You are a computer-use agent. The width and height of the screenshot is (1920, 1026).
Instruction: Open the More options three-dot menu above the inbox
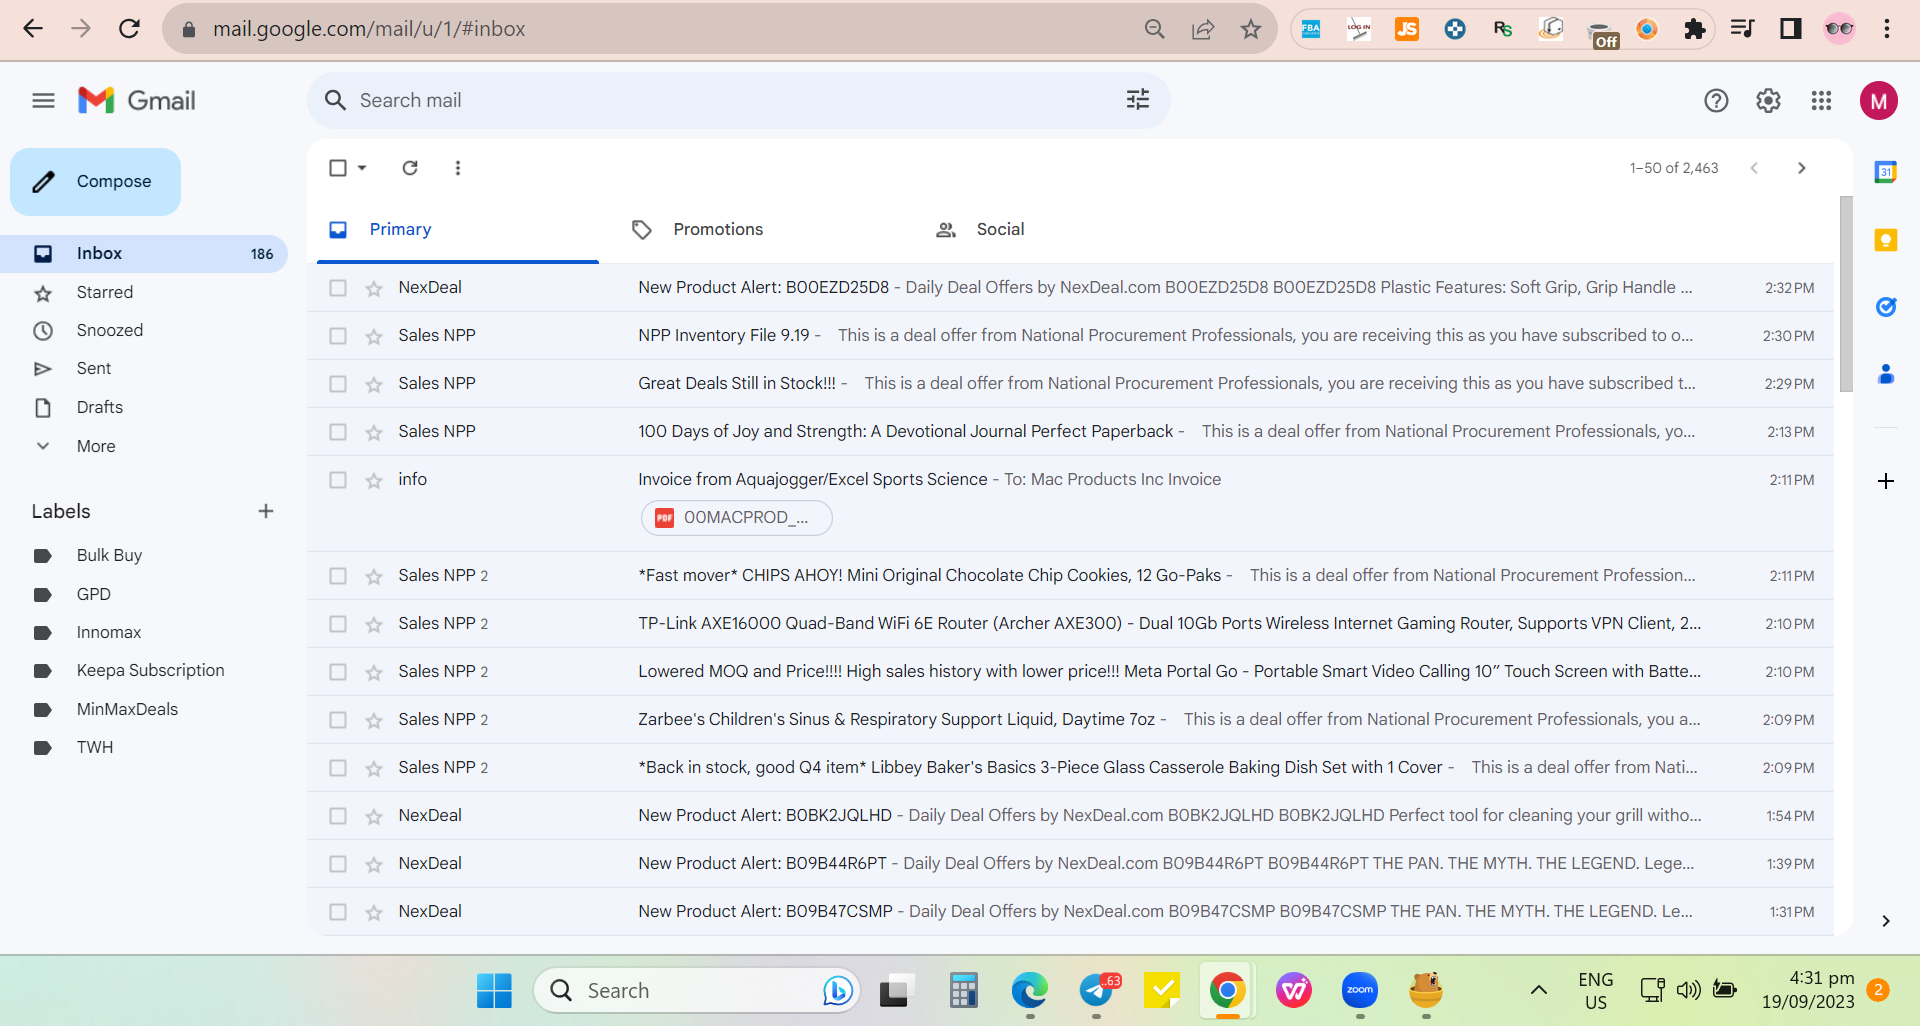[458, 168]
